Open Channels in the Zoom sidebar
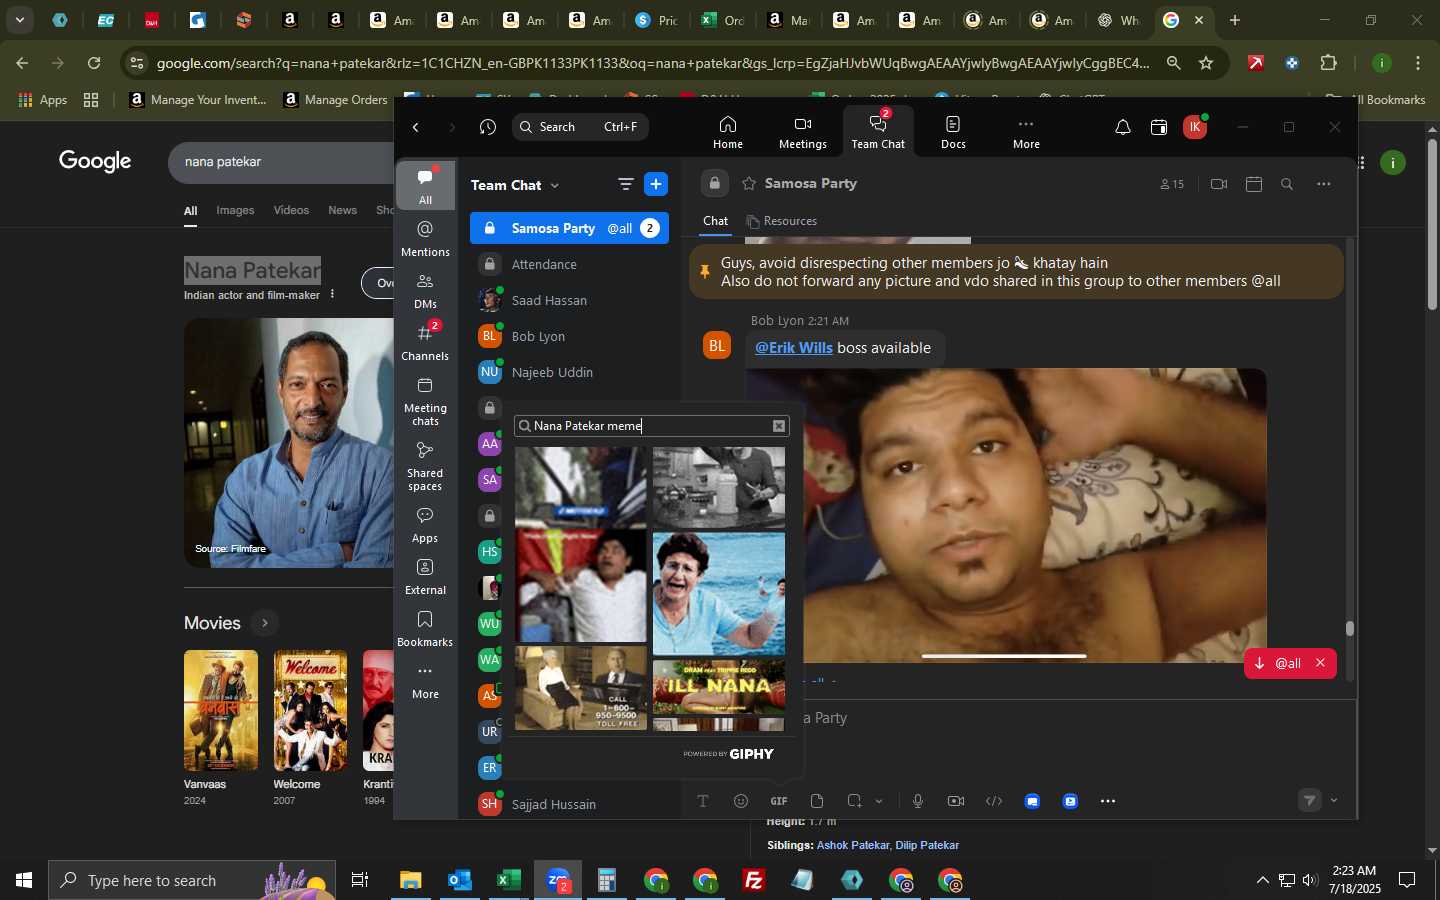The width and height of the screenshot is (1440, 900). coord(425,343)
